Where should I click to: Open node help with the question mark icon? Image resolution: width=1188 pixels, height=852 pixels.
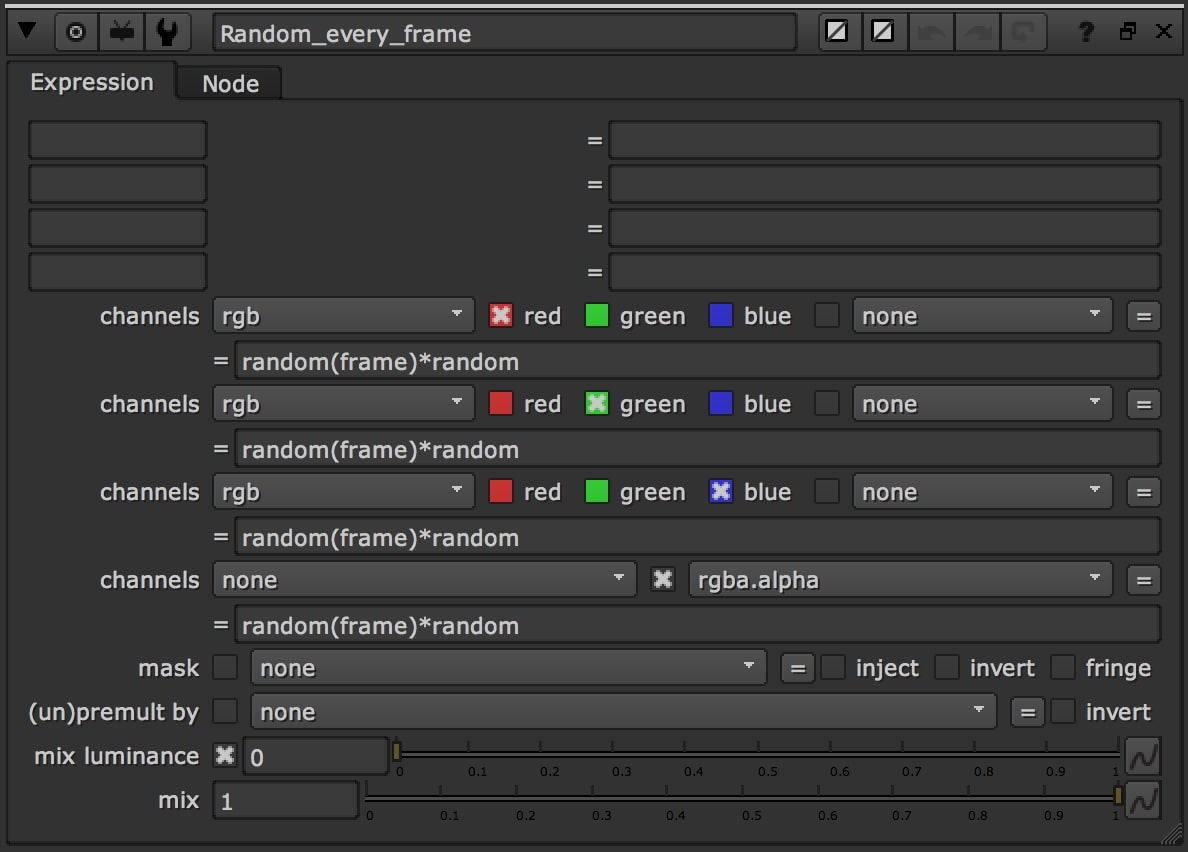(x=1086, y=31)
